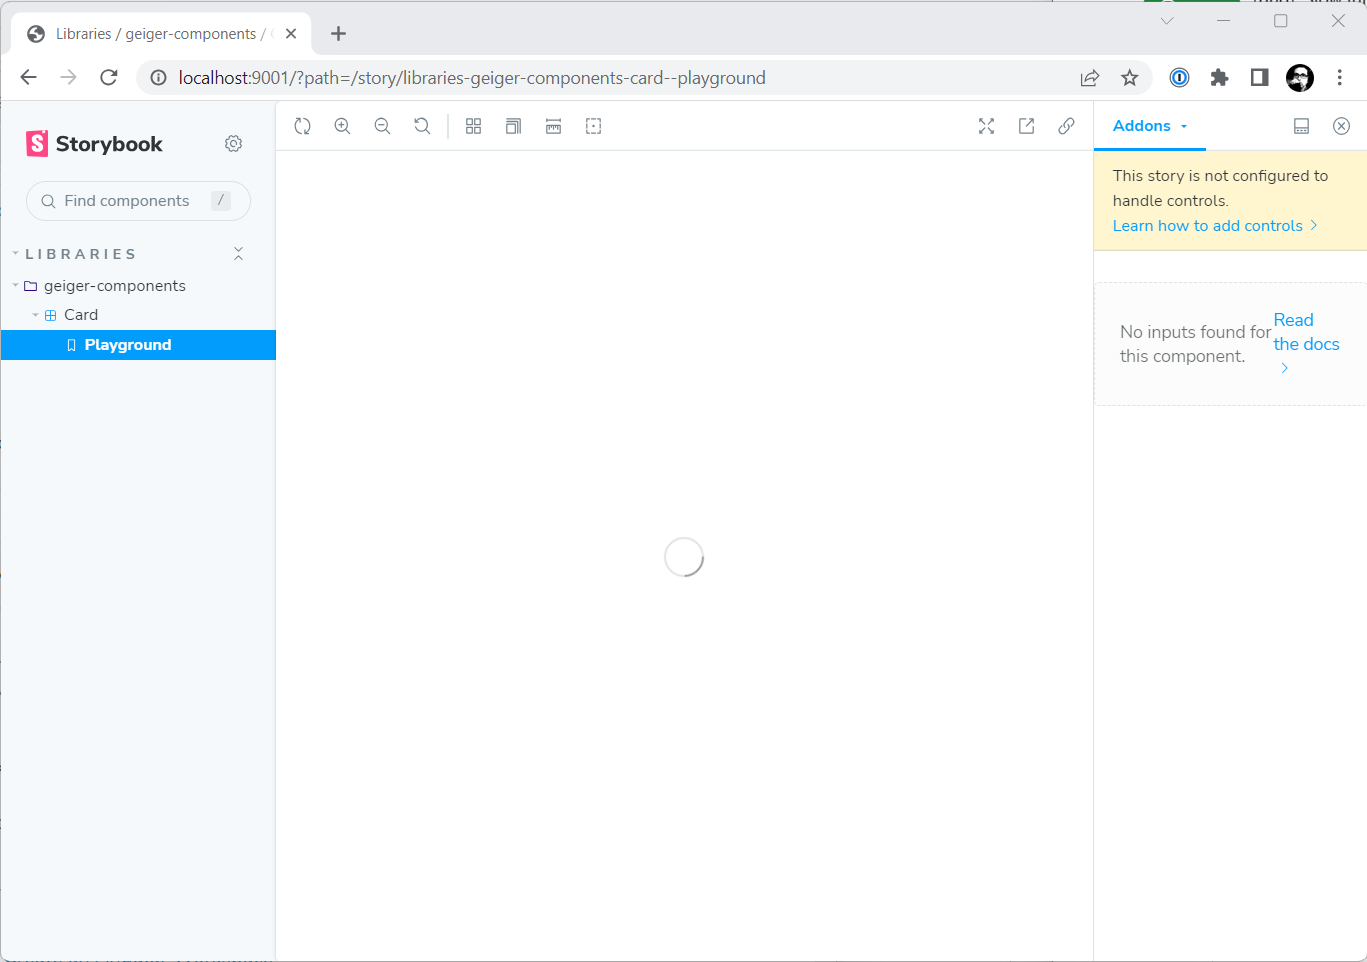The image size is (1367, 962).
Task: Remount the current story
Action: (302, 126)
